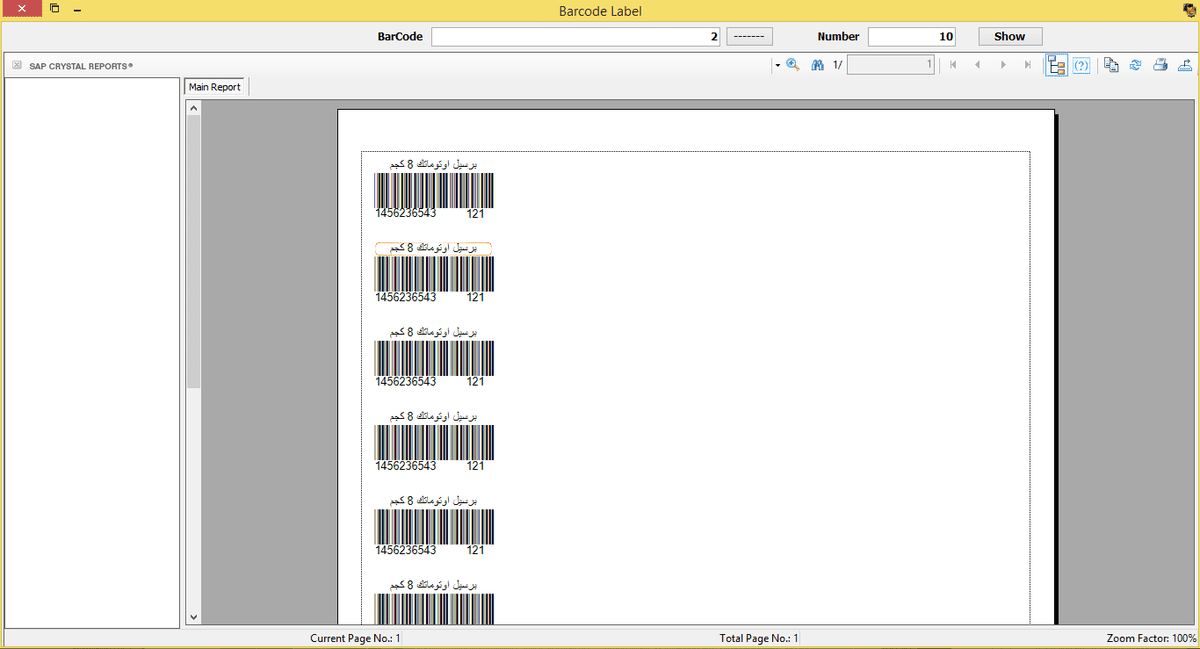Click the Zoom magnifier icon in toolbar
The image size is (1200, 649).
(793, 65)
